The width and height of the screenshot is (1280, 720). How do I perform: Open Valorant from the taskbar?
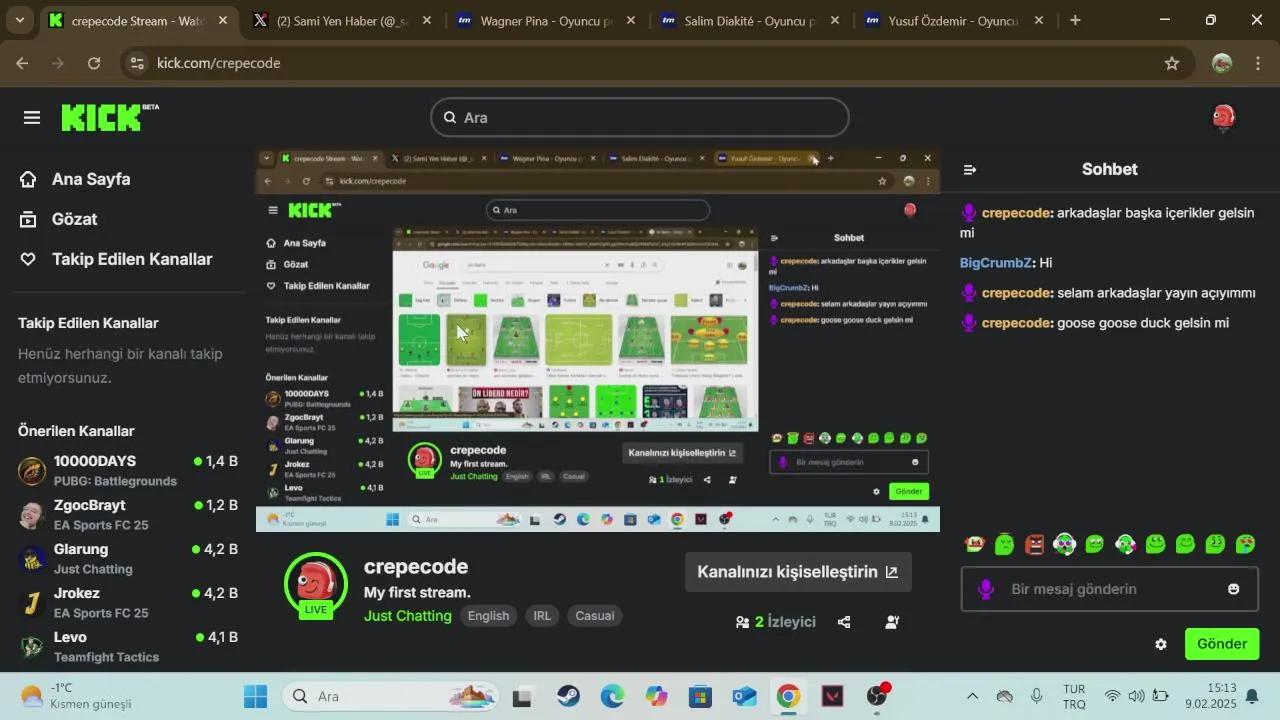(x=832, y=696)
